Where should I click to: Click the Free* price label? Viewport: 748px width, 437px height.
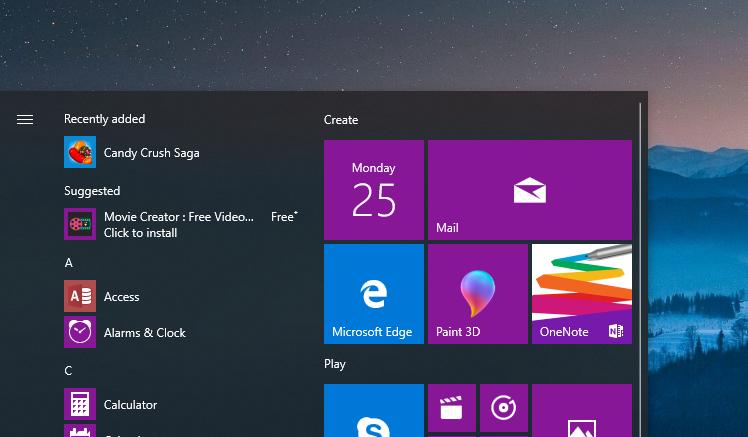point(284,217)
